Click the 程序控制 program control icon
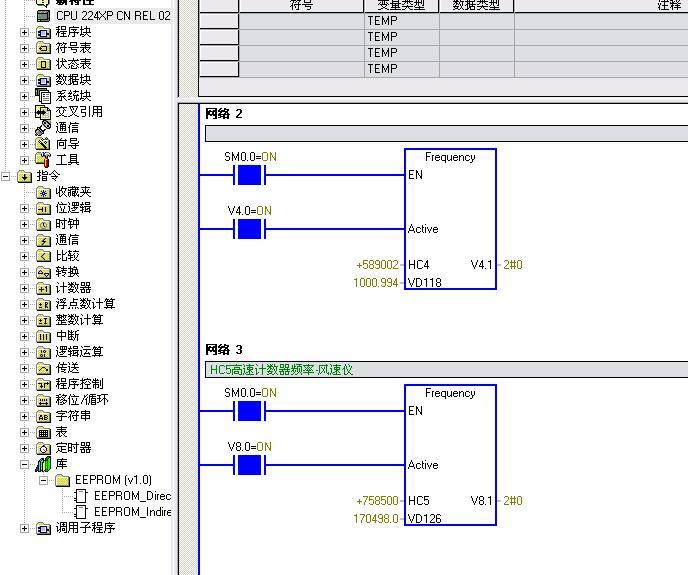Viewport: 688px width, 575px height. point(43,385)
